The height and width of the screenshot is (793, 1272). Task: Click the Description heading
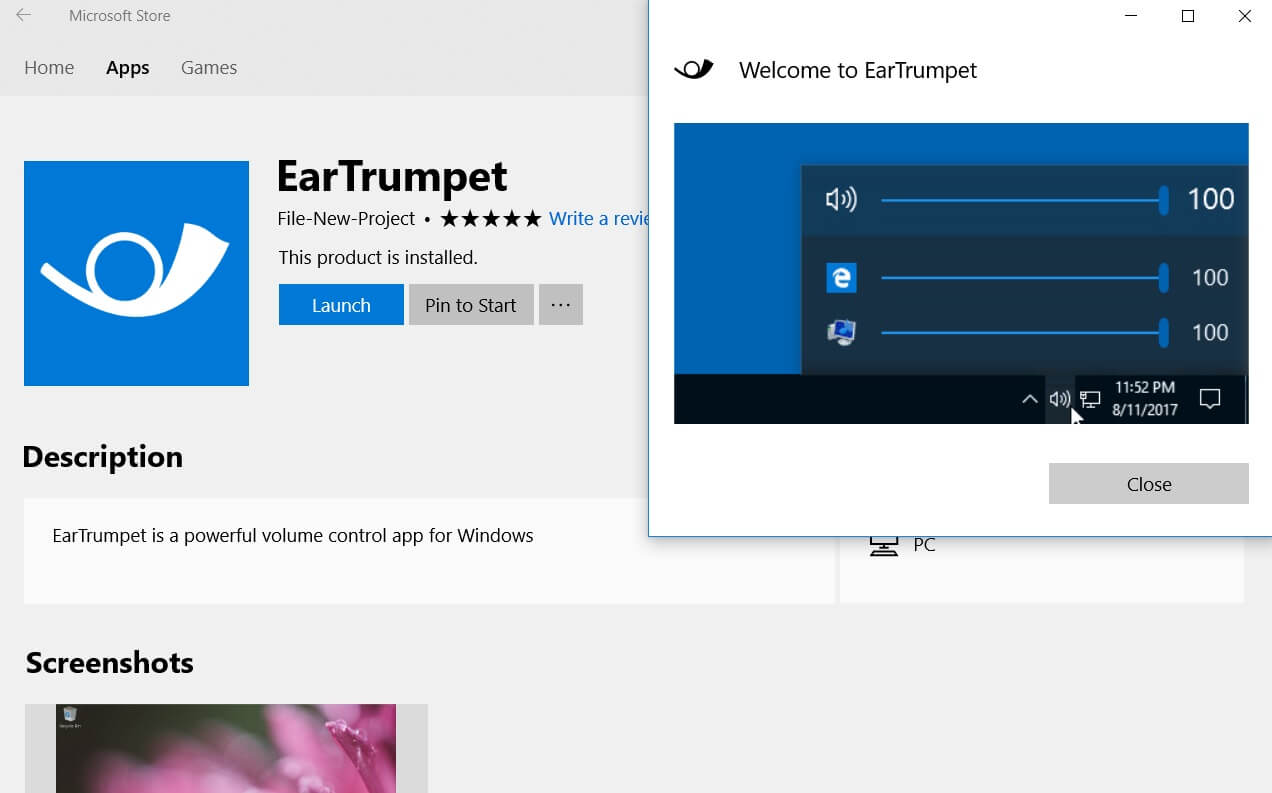click(102, 457)
